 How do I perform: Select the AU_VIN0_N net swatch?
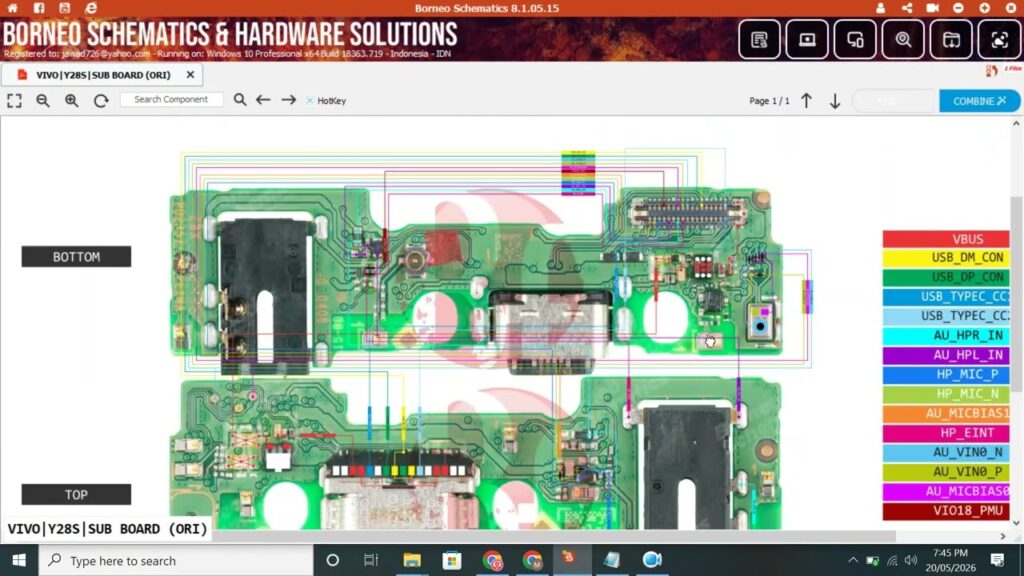pyautogui.click(x=946, y=452)
